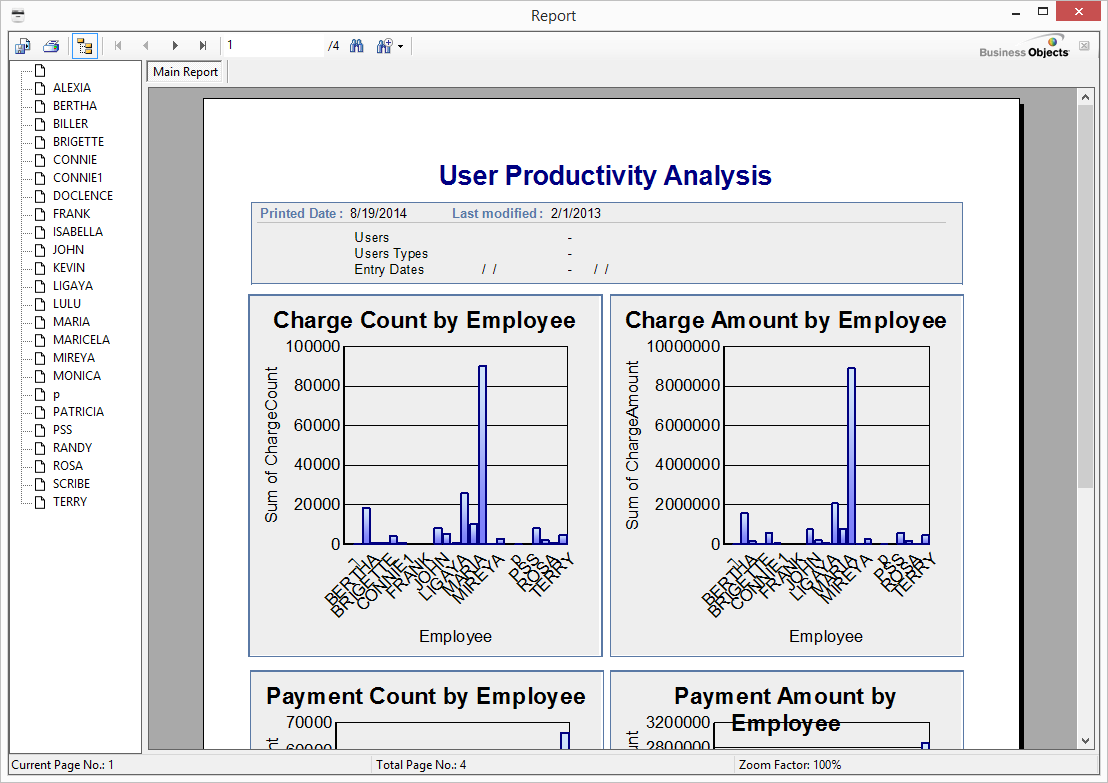Select JOHN in the group tree

pyautogui.click(x=68, y=250)
